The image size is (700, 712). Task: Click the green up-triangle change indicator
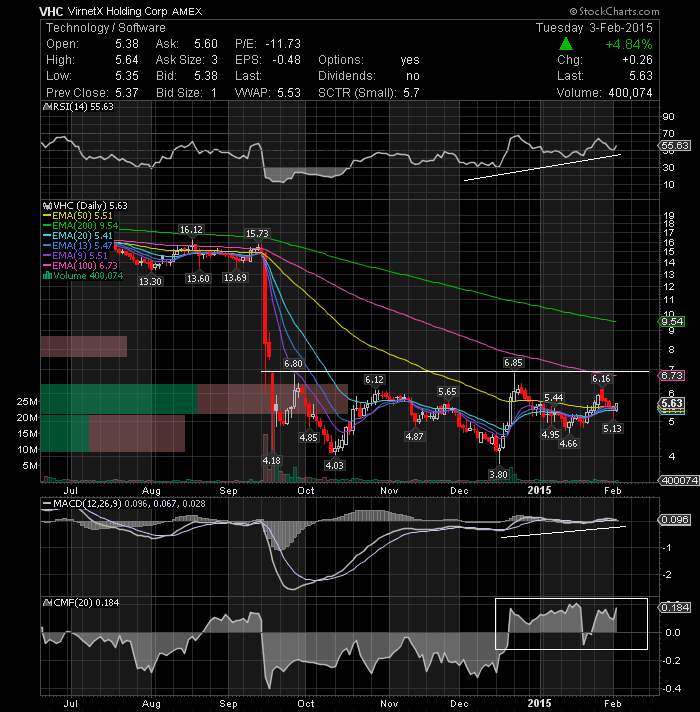click(565, 44)
